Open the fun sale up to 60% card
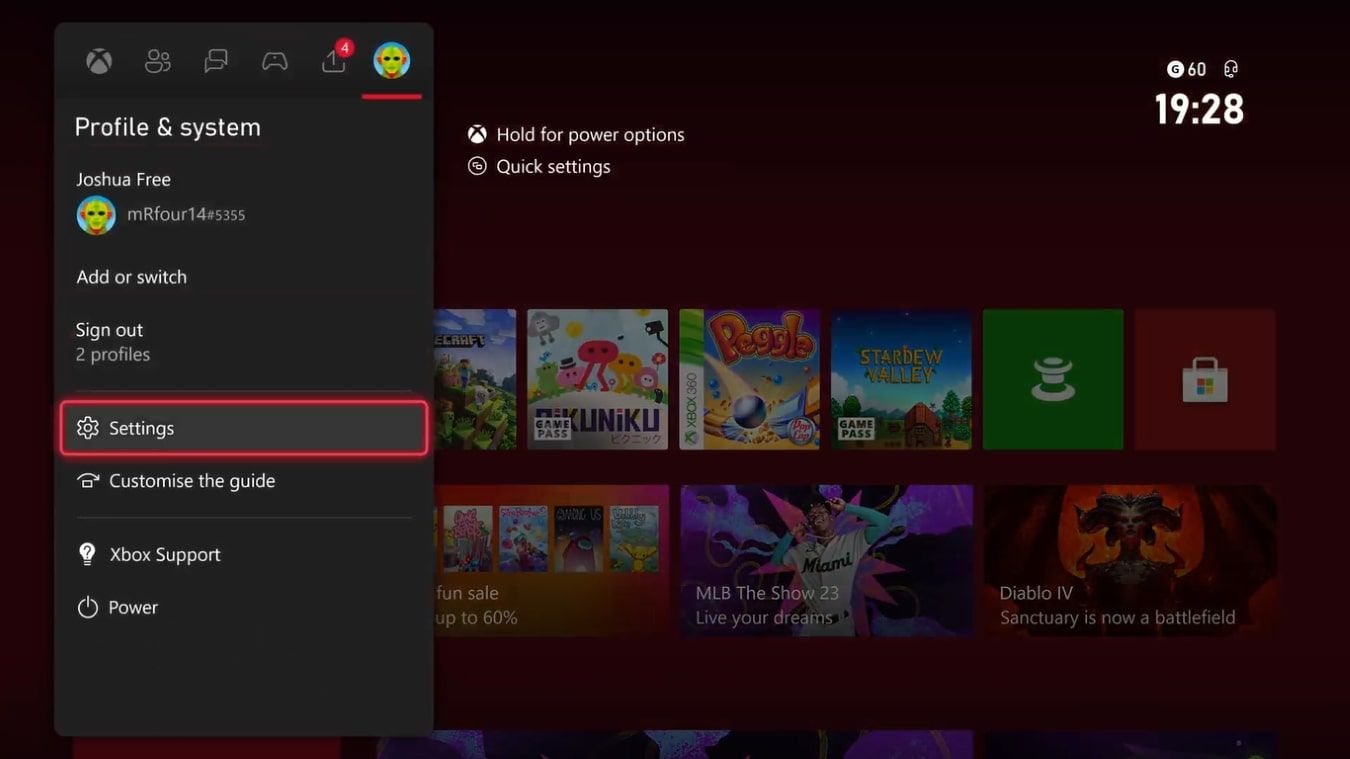 [x=551, y=560]
